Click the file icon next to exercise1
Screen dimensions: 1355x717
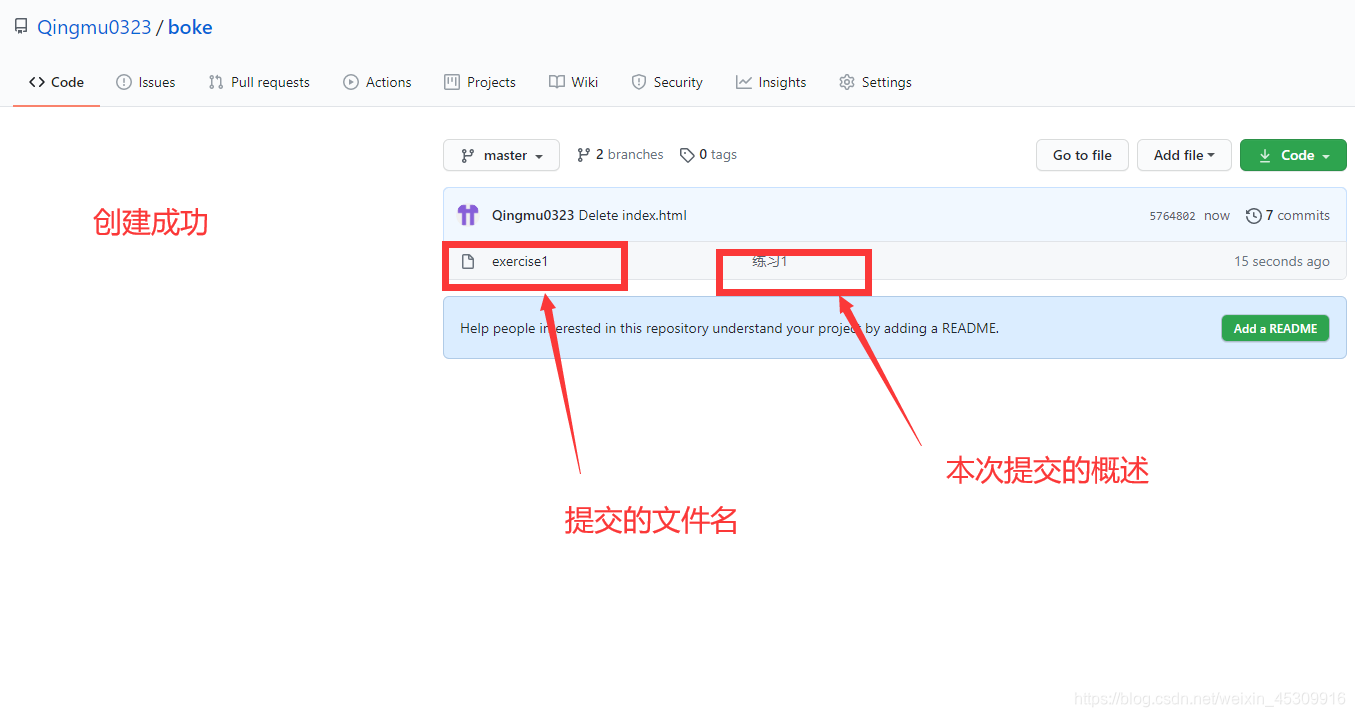pyautogui.click(x=468, y=262)
